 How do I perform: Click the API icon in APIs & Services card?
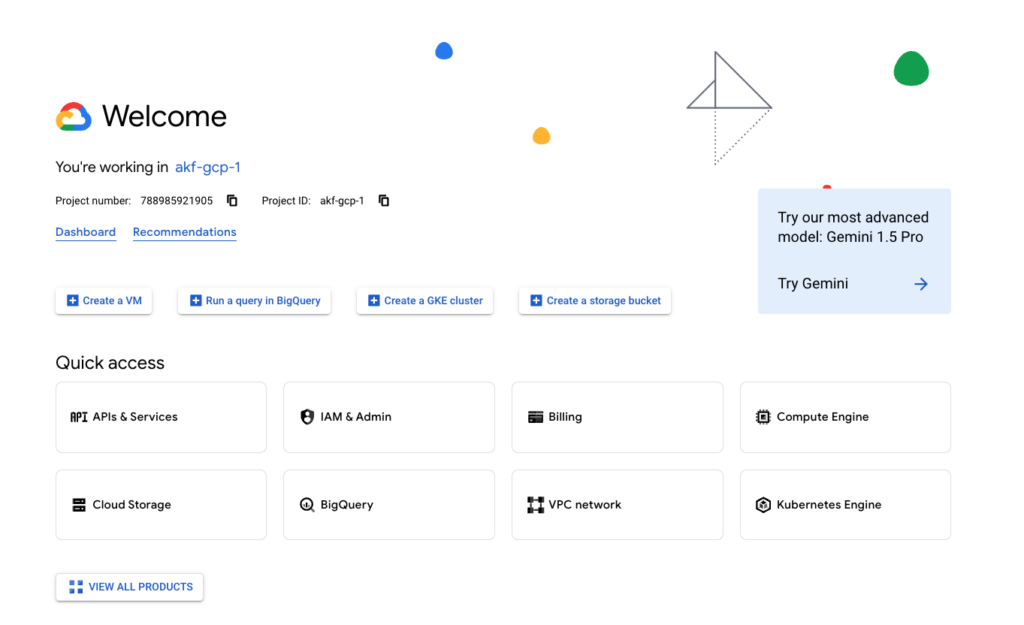pyautogui.click(x=78, y=417)
